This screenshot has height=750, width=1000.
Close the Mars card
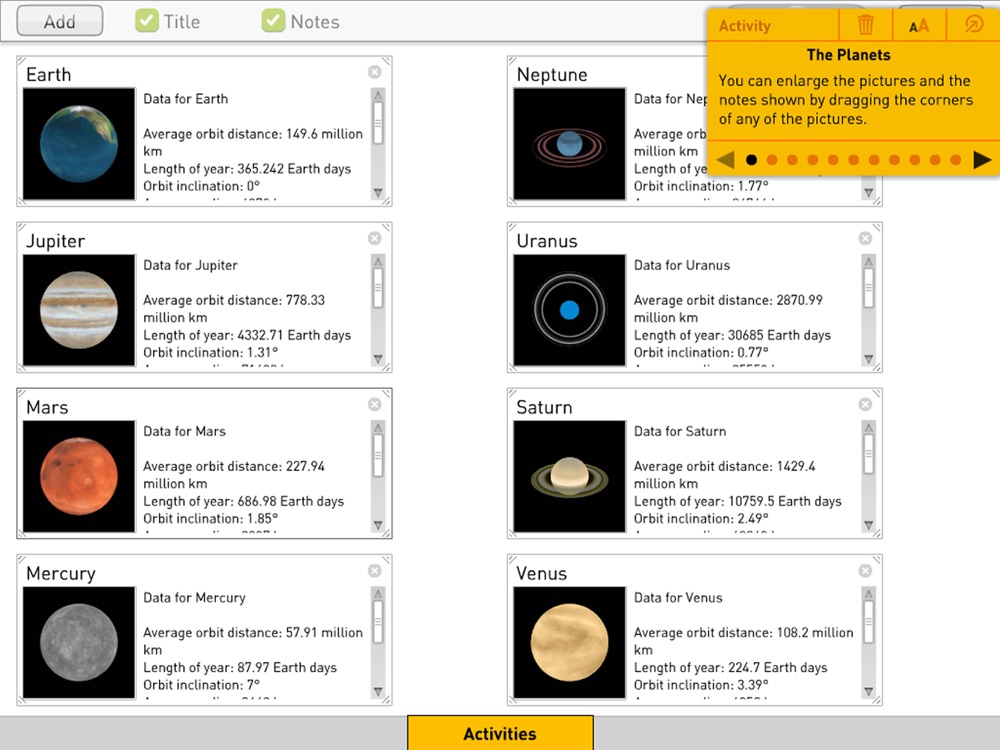375,404
